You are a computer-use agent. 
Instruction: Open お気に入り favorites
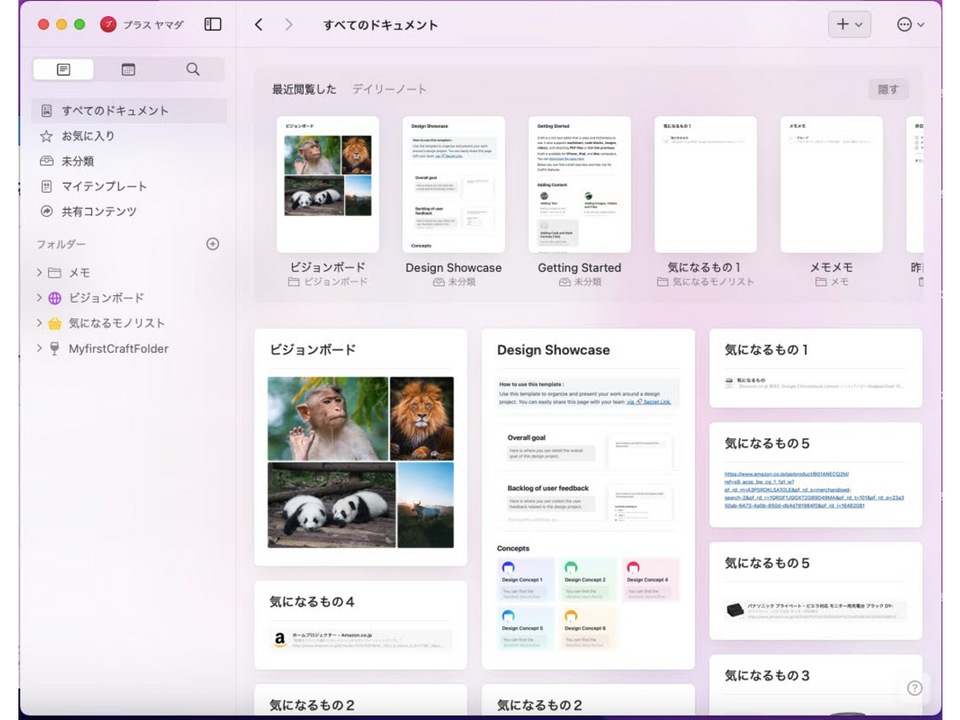coord(88,136)
